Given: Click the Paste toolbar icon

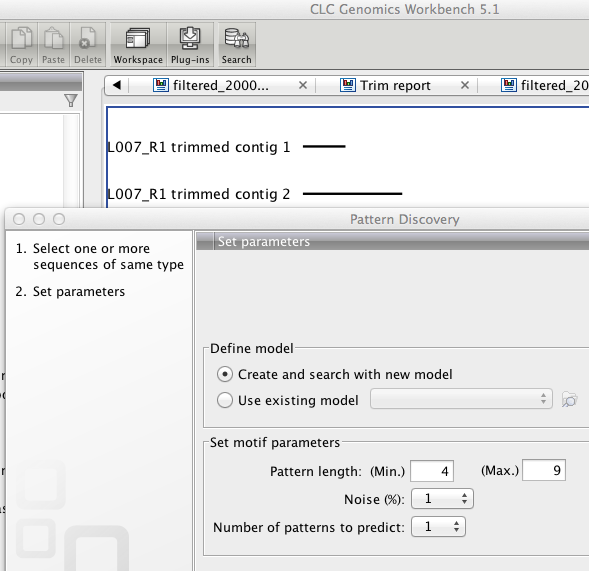Looking at the screenshot, I should tap(53, 45).
